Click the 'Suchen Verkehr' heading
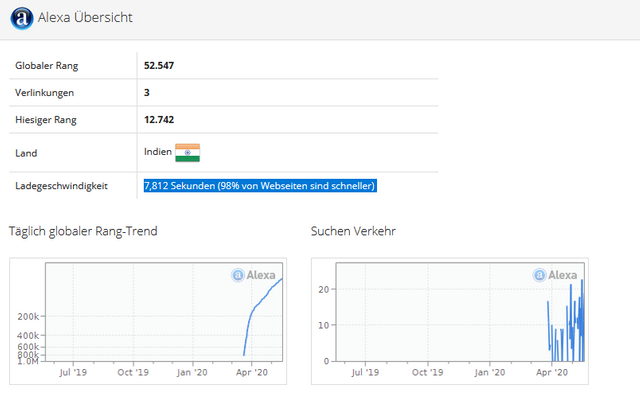The image size is (640, 393). (x=353, y=231)
